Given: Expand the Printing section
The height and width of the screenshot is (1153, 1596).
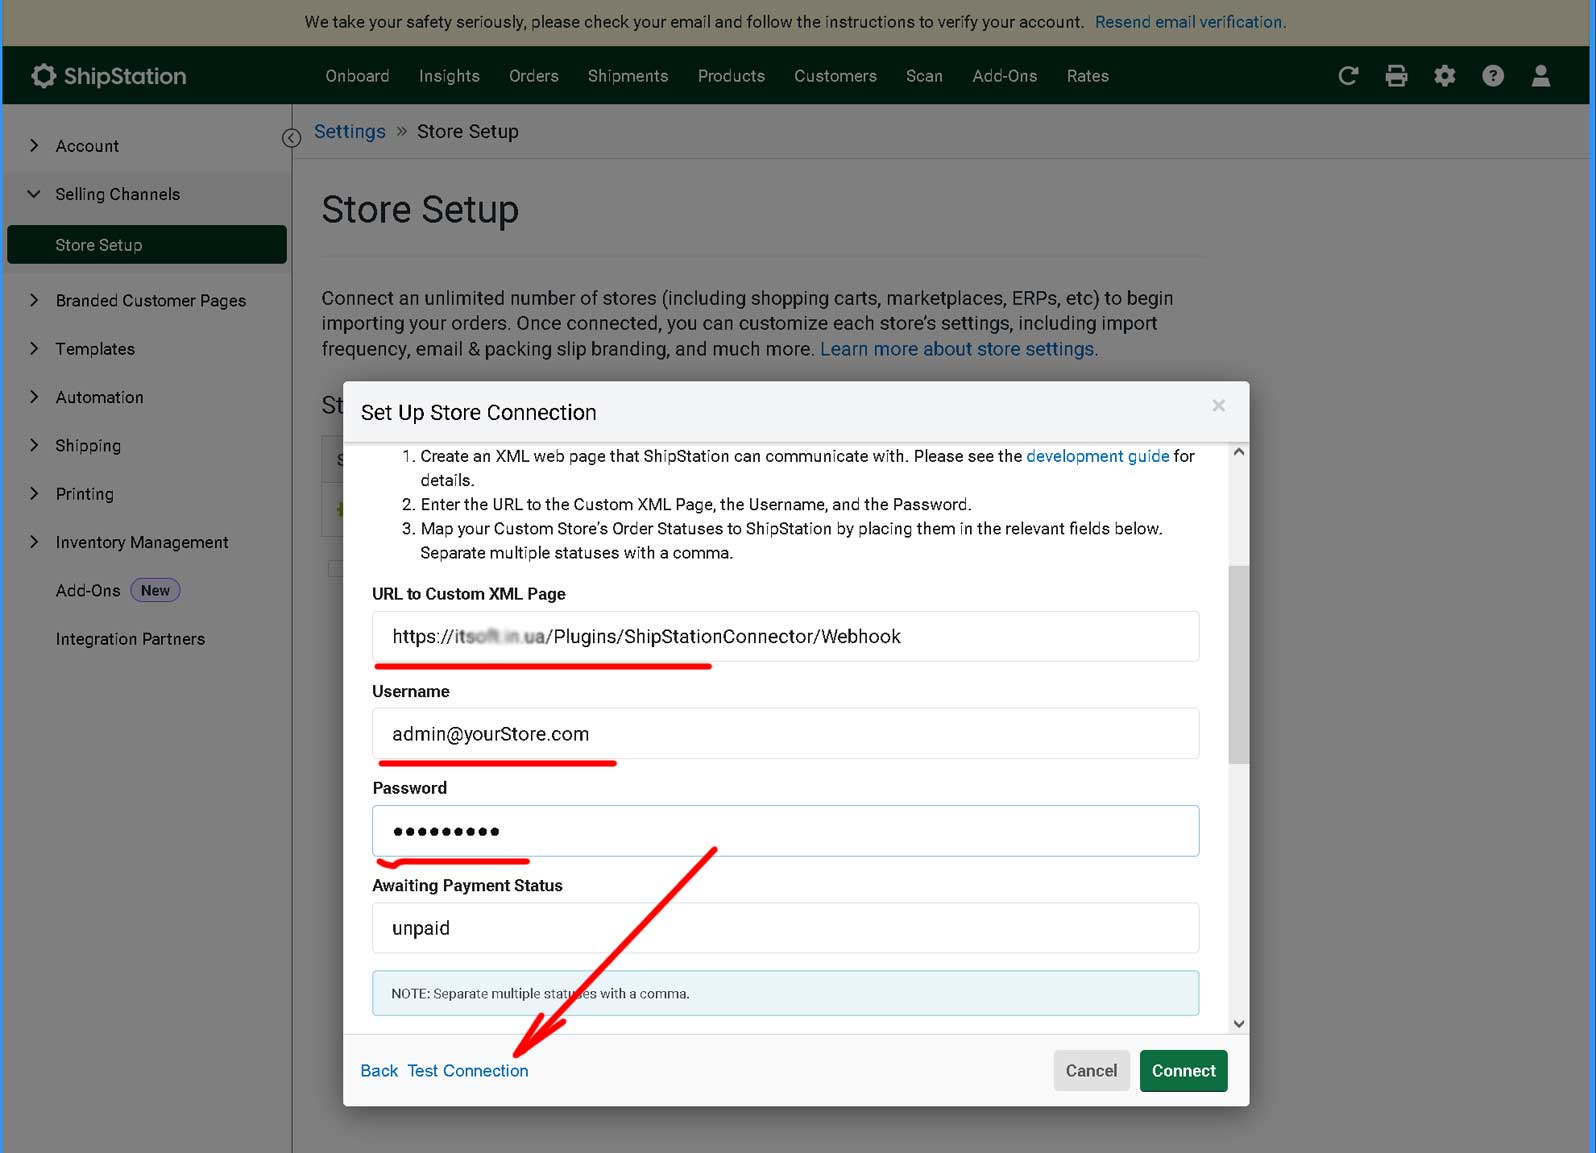Looking at the screenshot, I should click(x=34, y=493).
